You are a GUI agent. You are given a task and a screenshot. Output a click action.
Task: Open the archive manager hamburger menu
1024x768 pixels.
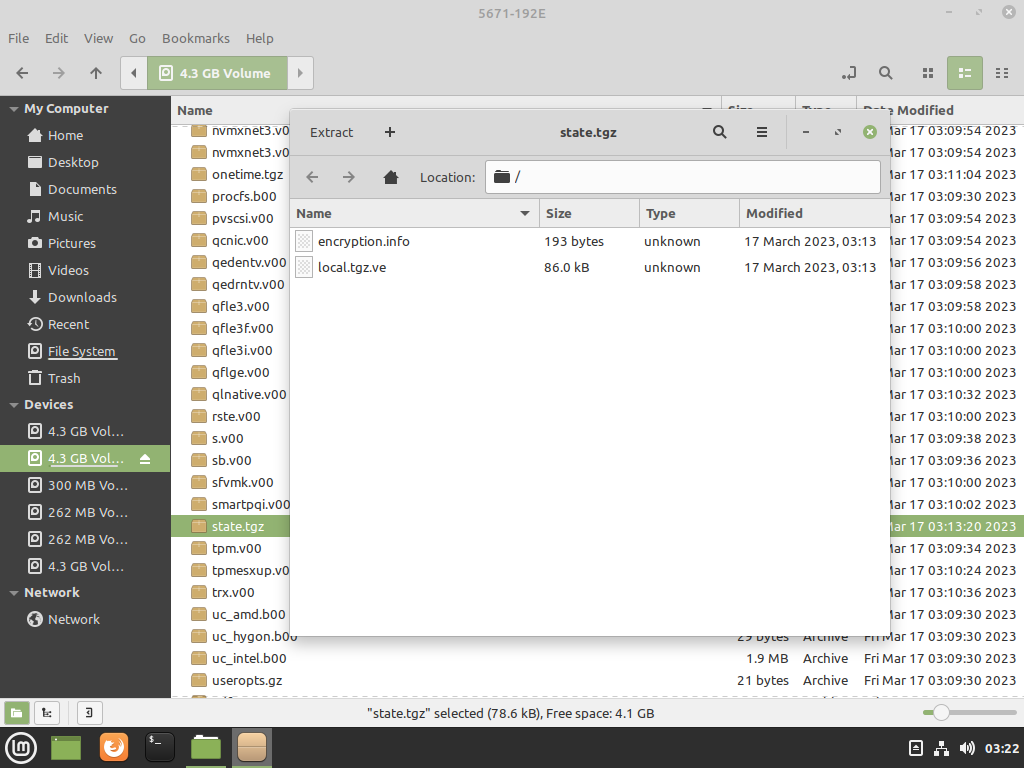(x=762, y=132)
